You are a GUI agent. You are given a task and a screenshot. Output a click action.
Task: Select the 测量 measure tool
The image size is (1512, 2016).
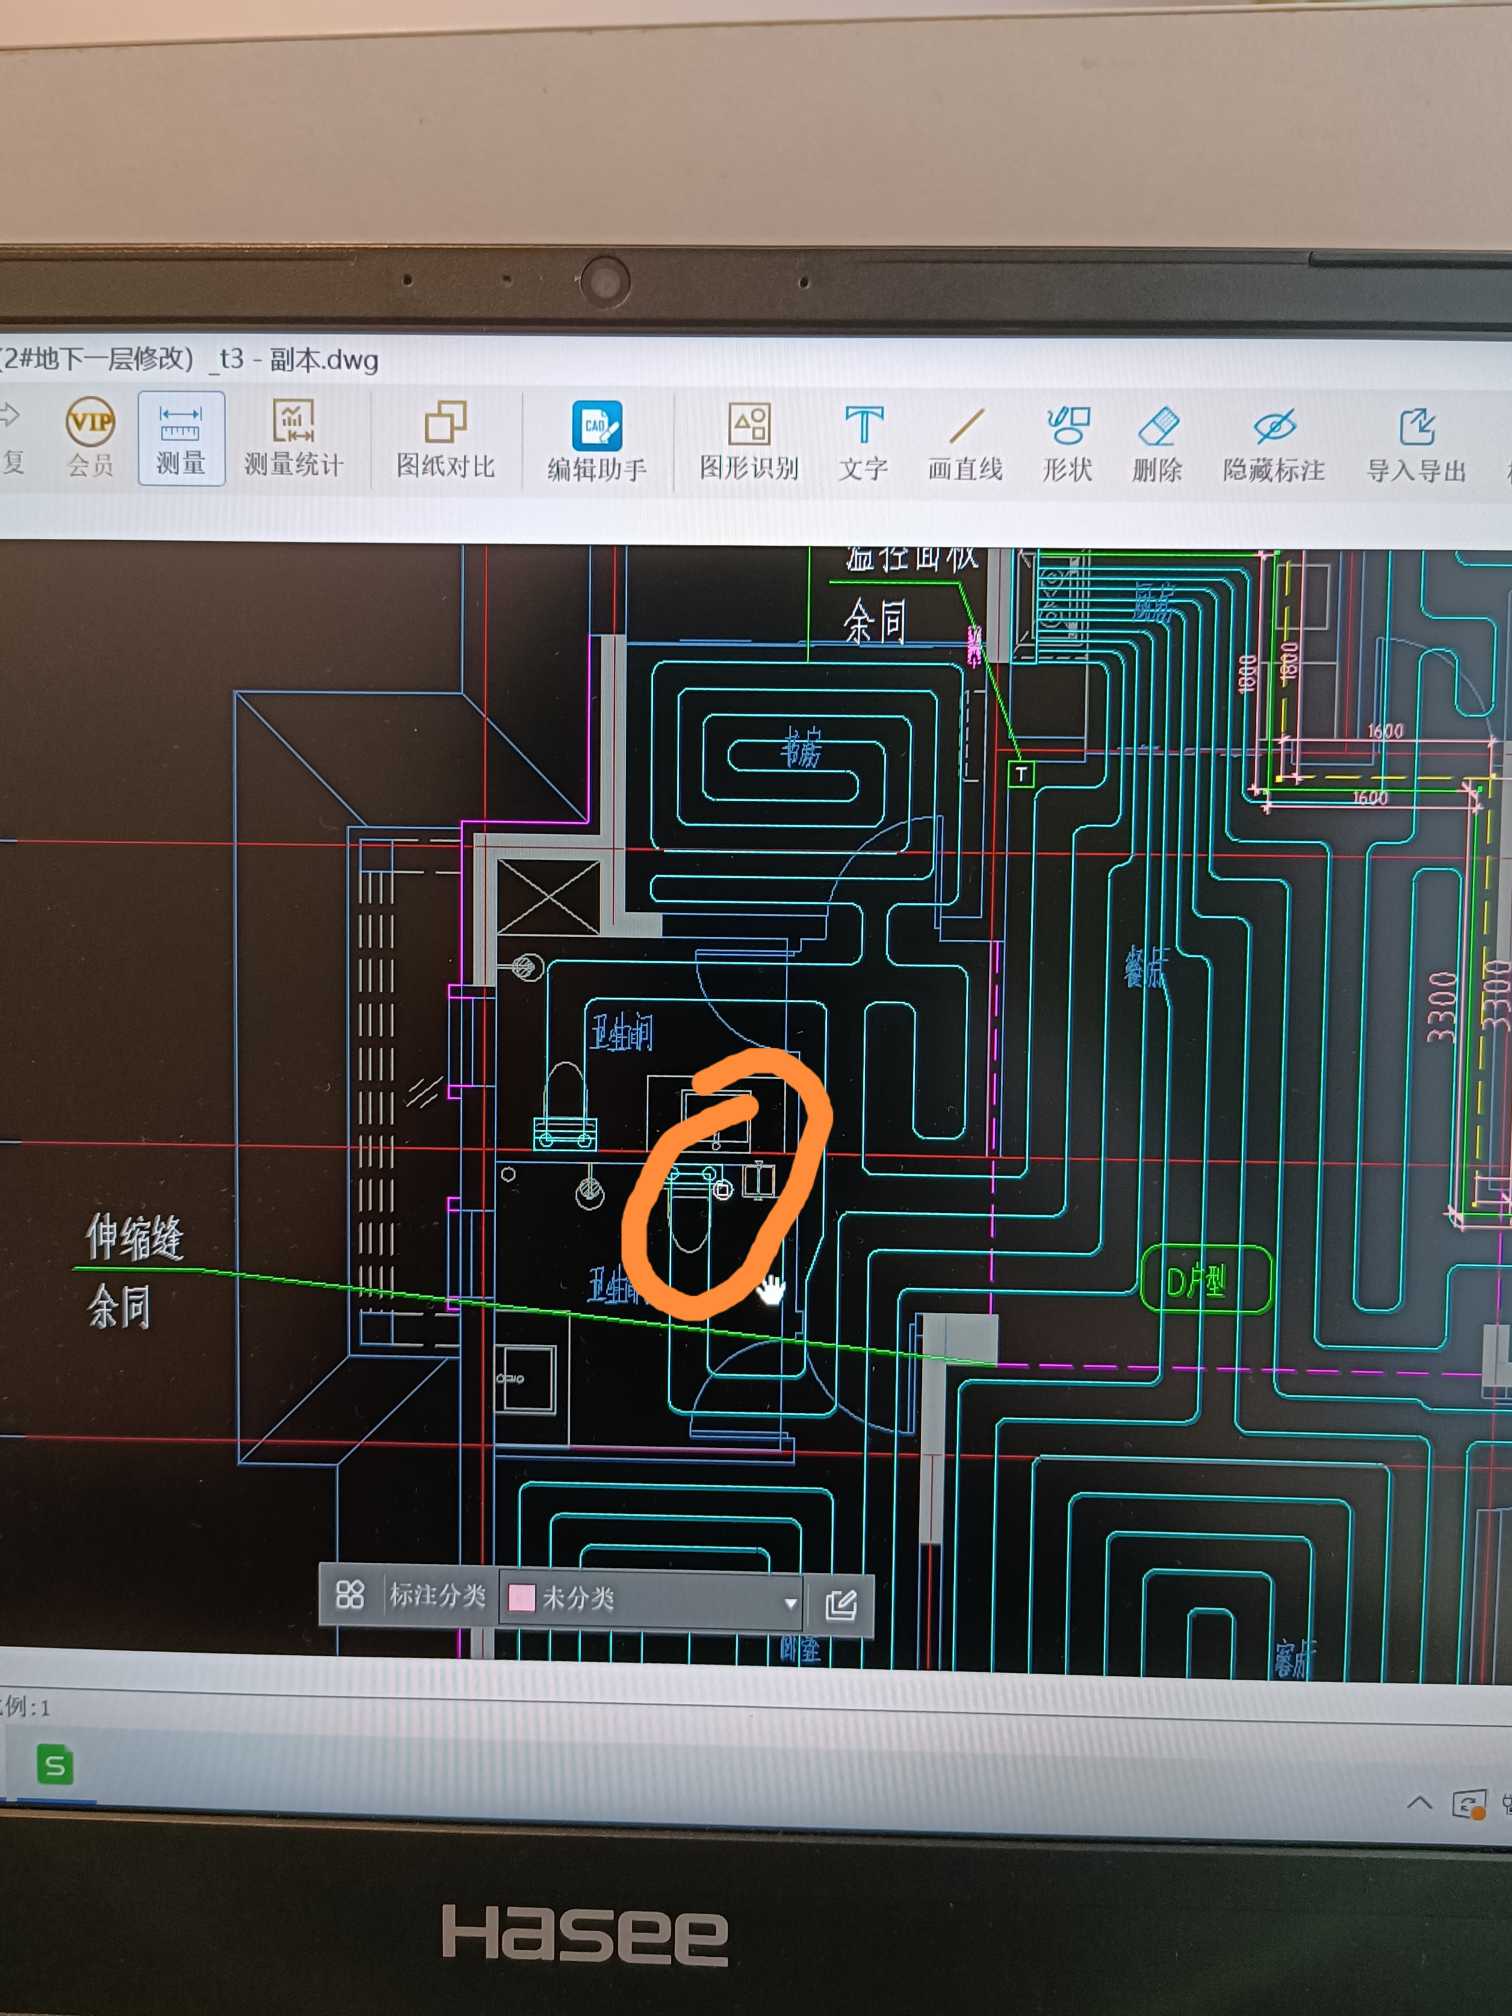pos(181,439)
